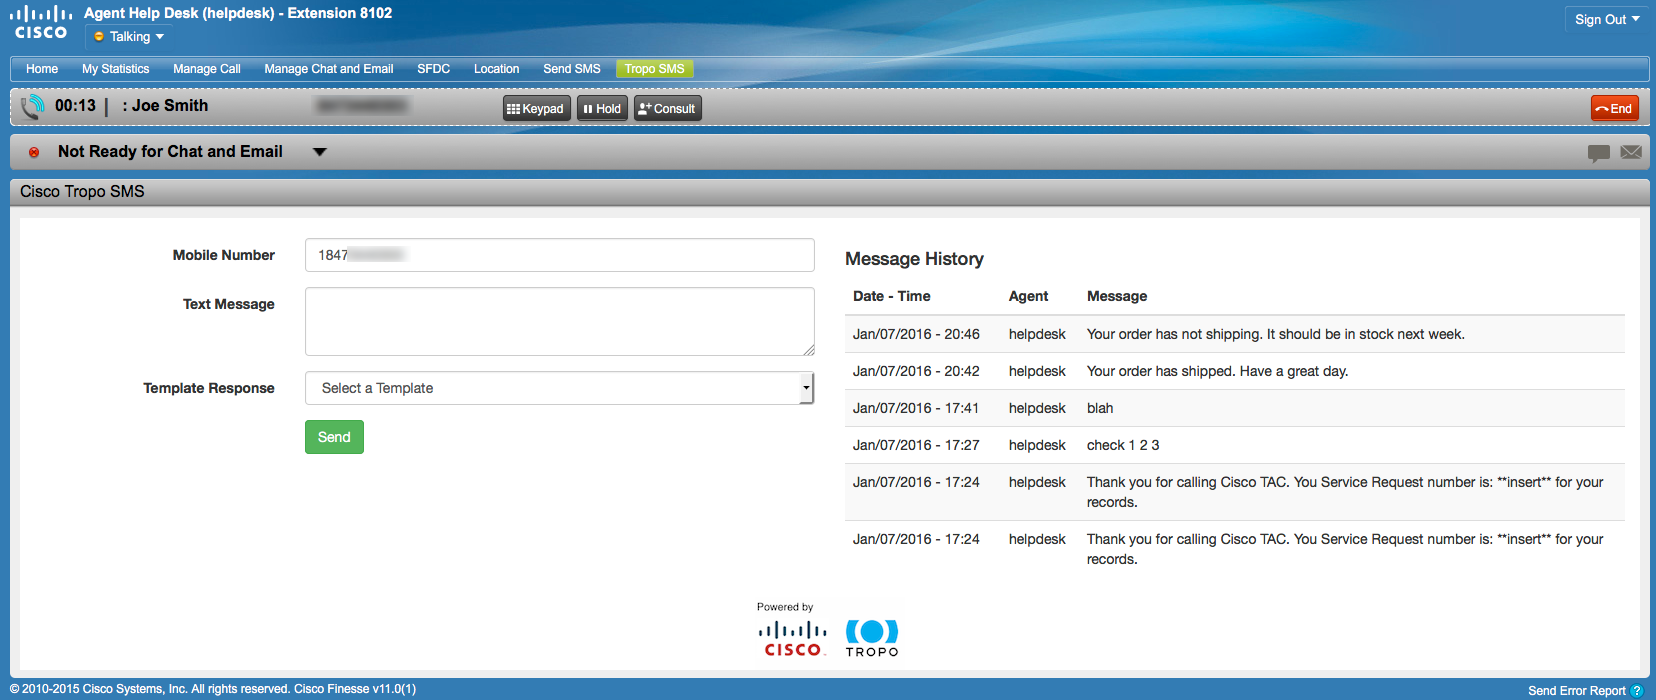Click the Cisco logo under Powered by
Viewport: 1656px width, 700px height.
793,638
